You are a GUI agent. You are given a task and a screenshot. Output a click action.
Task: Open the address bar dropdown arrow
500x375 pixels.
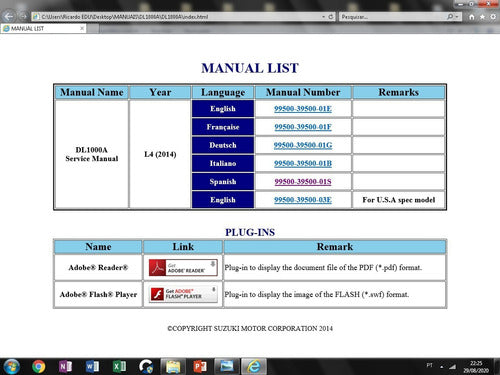click(x=323, y=16)
